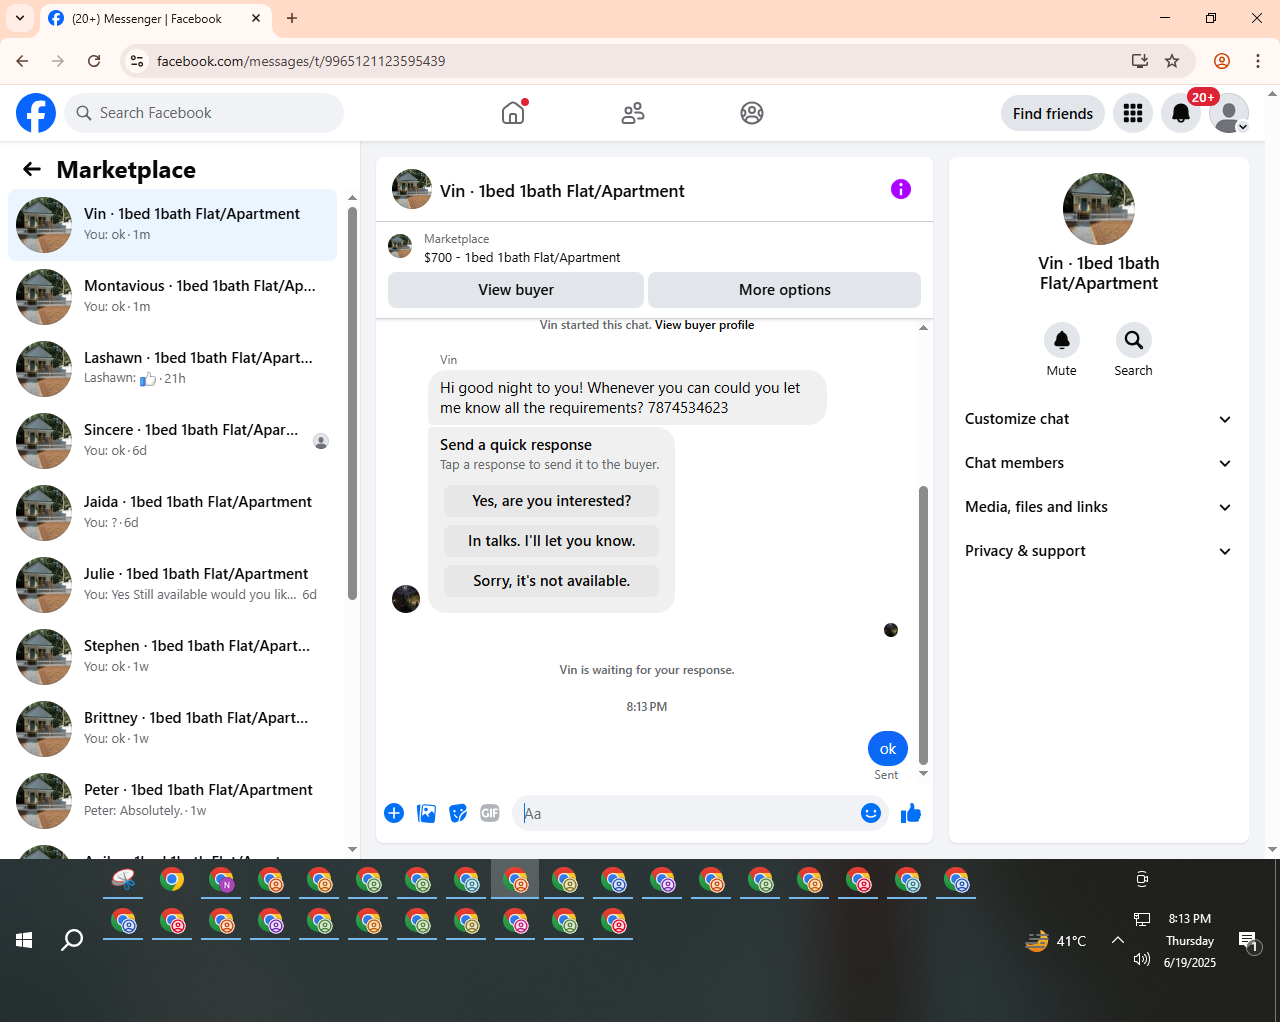Open the Chrome profile icon
The image size is (1280, 1022).
tap(1222, 61)
